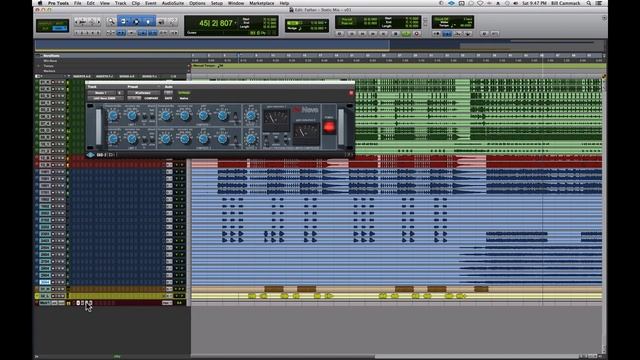The width and height of the screenshot is (640, 360).
Task: Open the Marketplace menu
Action: click(x=262, y=3)
